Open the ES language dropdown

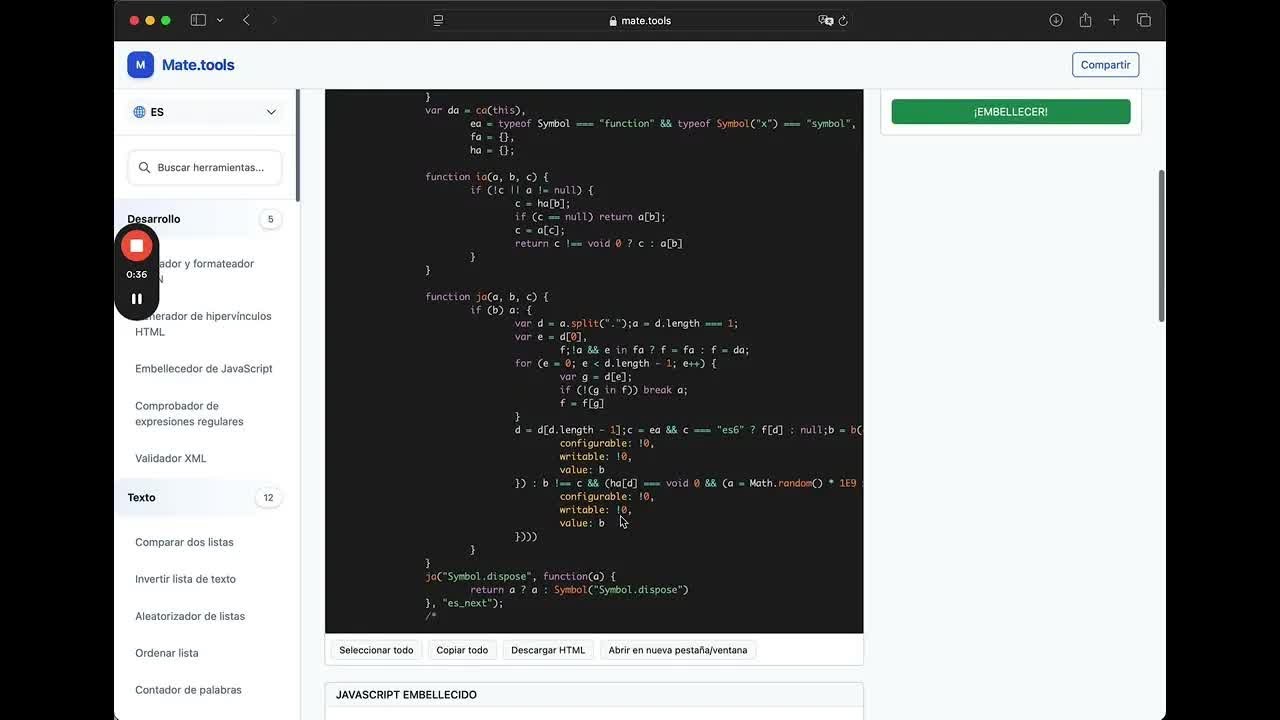pyautogui.click(x=205, y=112)
